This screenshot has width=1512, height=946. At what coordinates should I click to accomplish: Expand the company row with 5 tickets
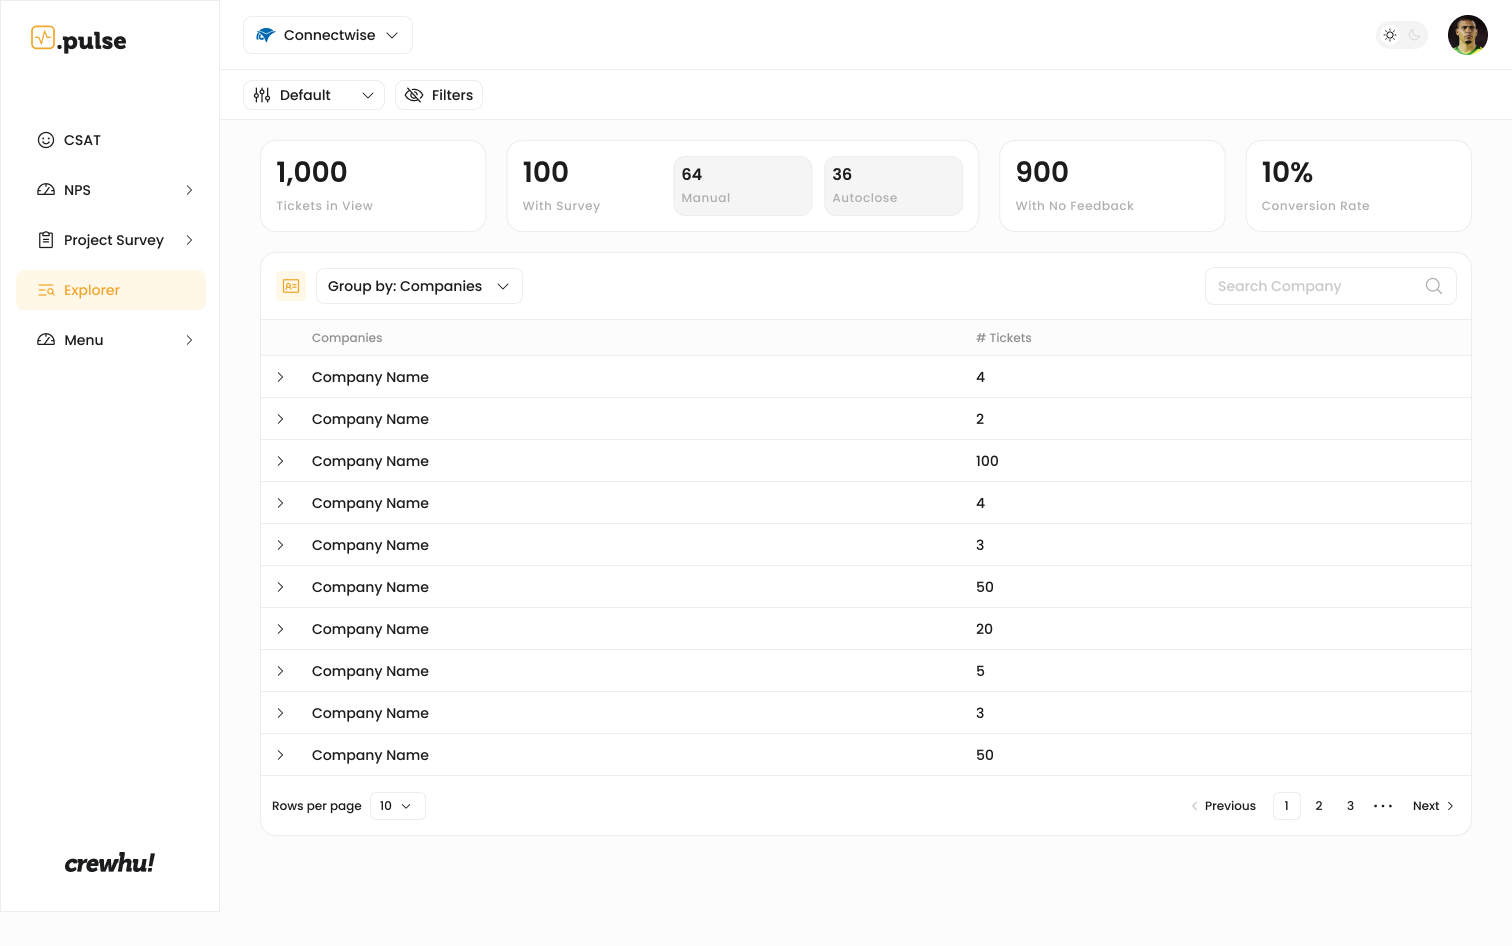(280, 671)
